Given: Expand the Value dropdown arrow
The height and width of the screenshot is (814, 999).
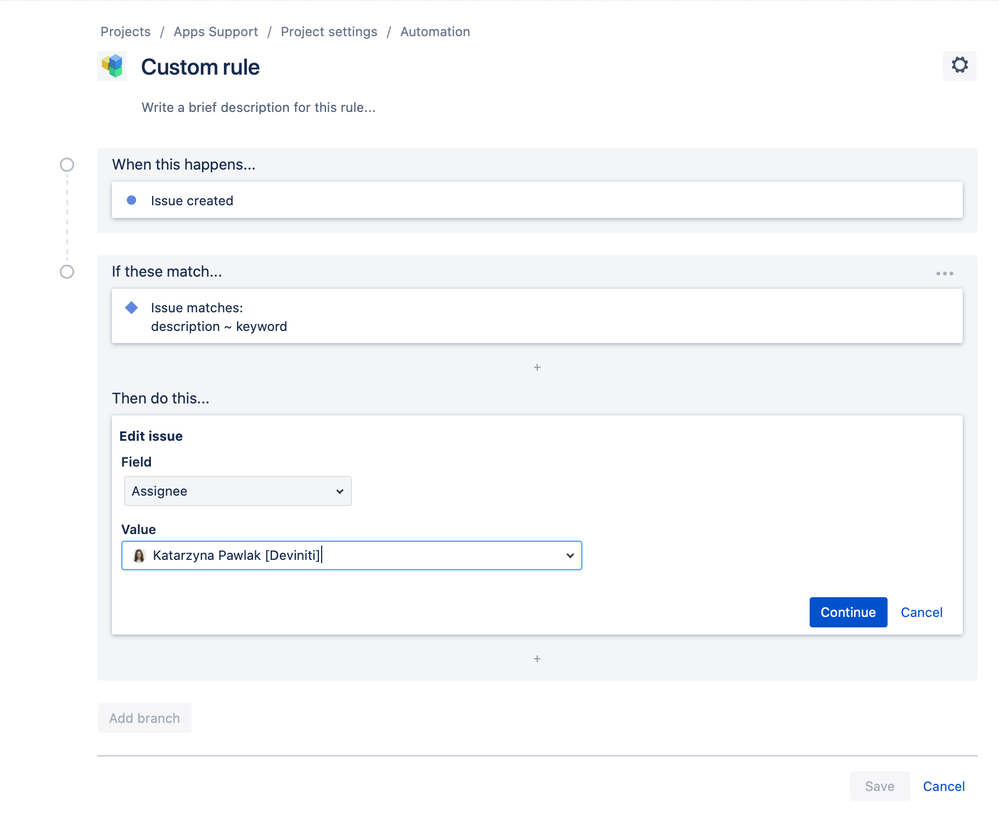Looking at the screenshot, I should click(570, 556).
